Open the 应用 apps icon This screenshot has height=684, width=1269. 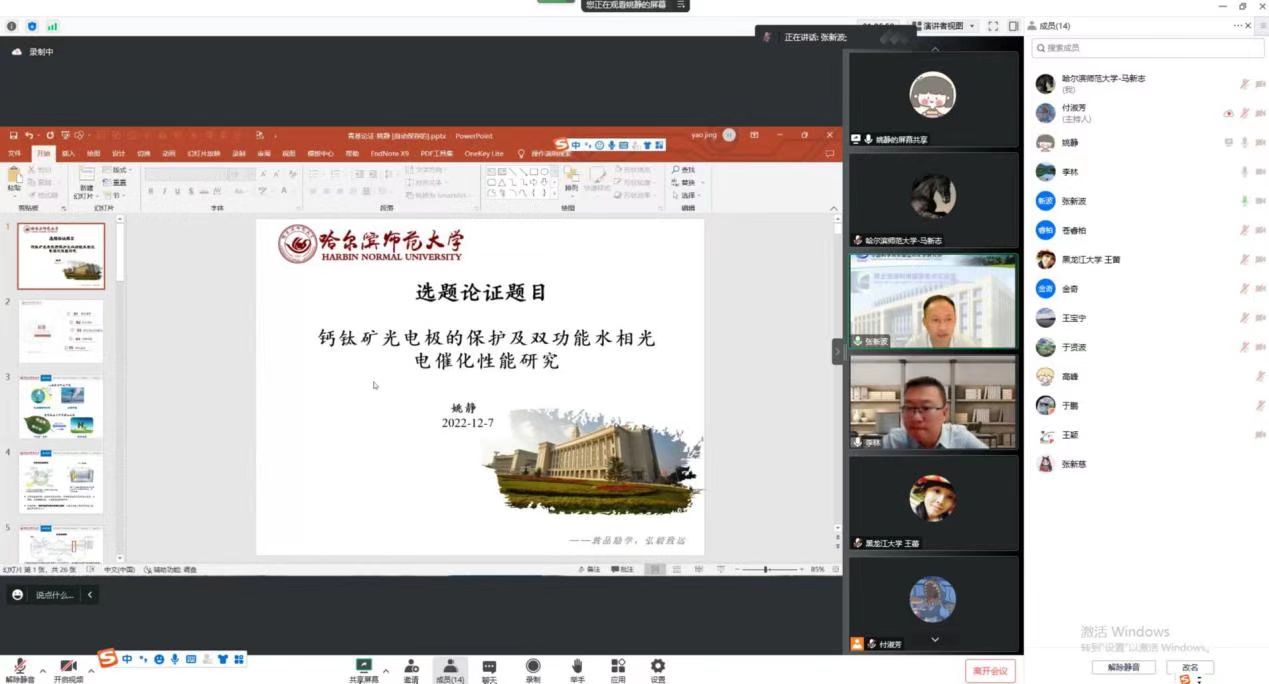click(618, 666)
